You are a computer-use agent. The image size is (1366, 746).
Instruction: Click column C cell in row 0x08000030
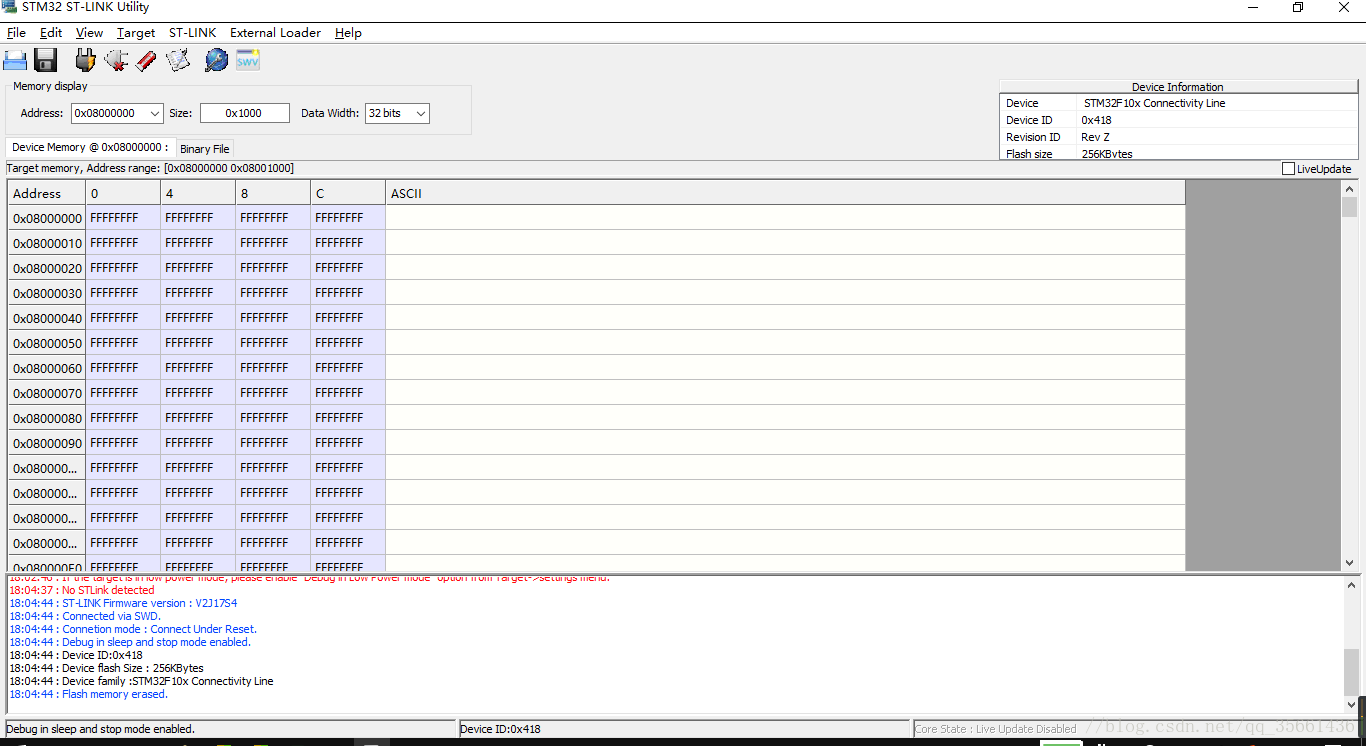pos(348,293)
